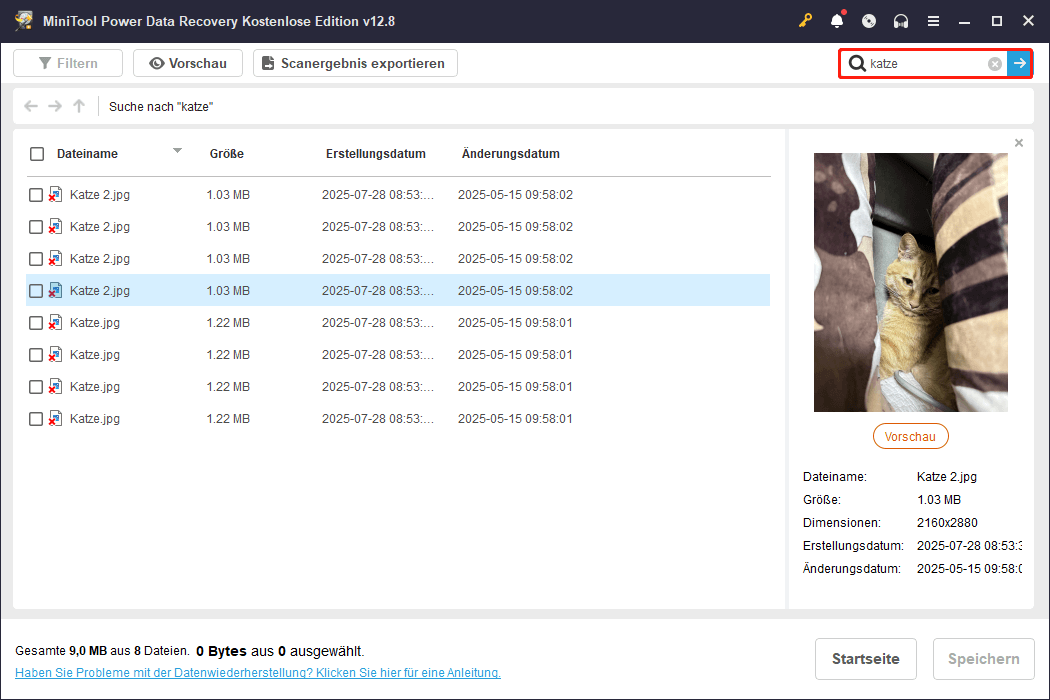Open the Dateiname column sort dropdown
This screenshot has height=700, width=1050.
(177, 153)
